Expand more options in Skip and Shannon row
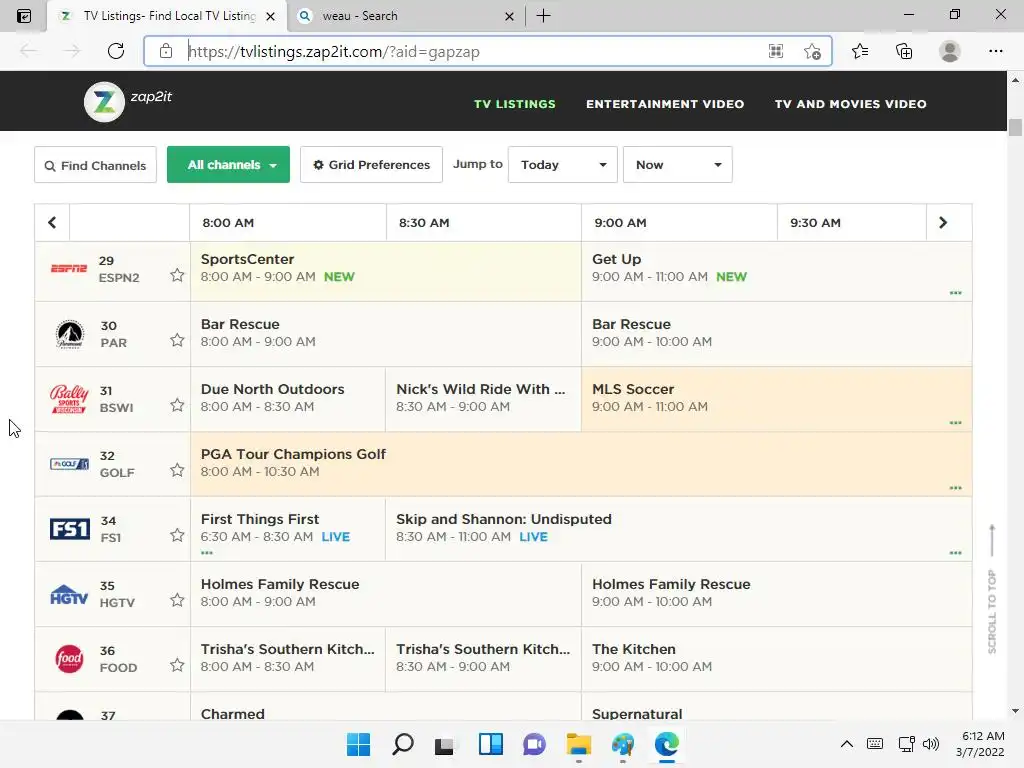The image size is (1024, 768). tap(955, 552)
